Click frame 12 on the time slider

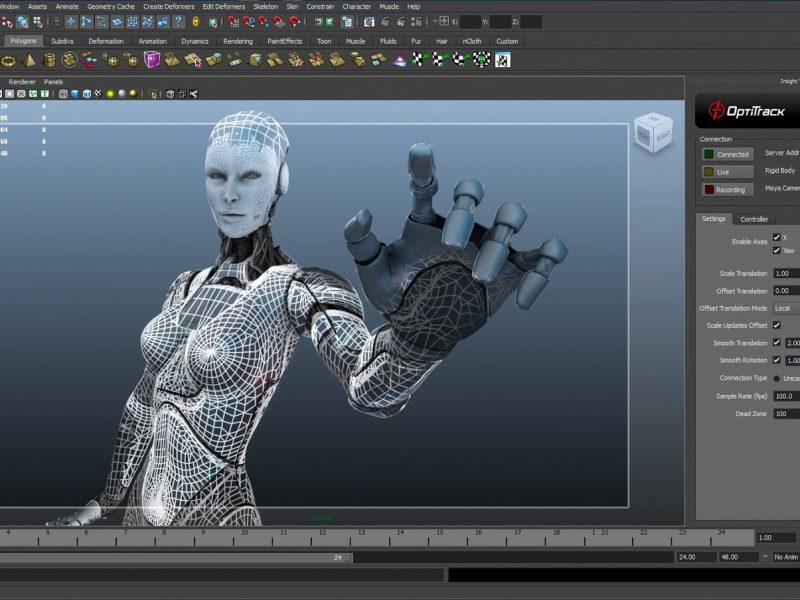click(322, 533)
